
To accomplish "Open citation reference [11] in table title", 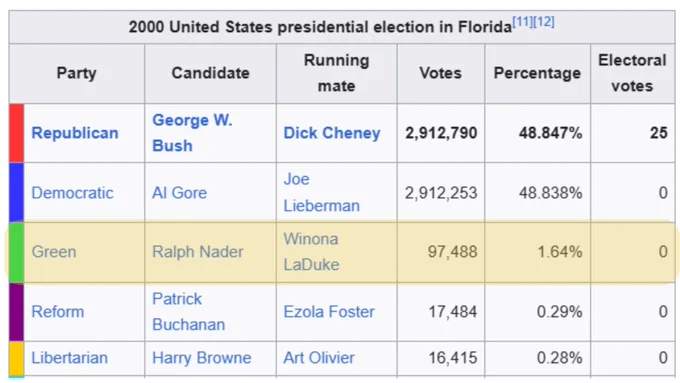I will pos(523,22).
